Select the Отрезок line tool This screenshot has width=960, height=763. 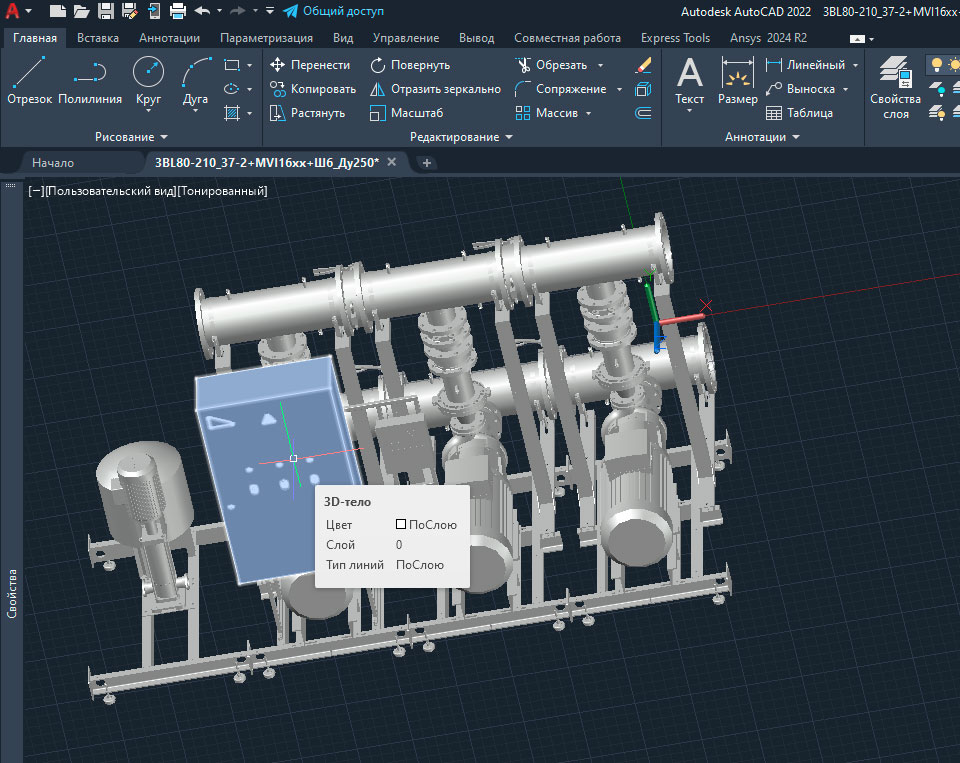tap(29, 80)
